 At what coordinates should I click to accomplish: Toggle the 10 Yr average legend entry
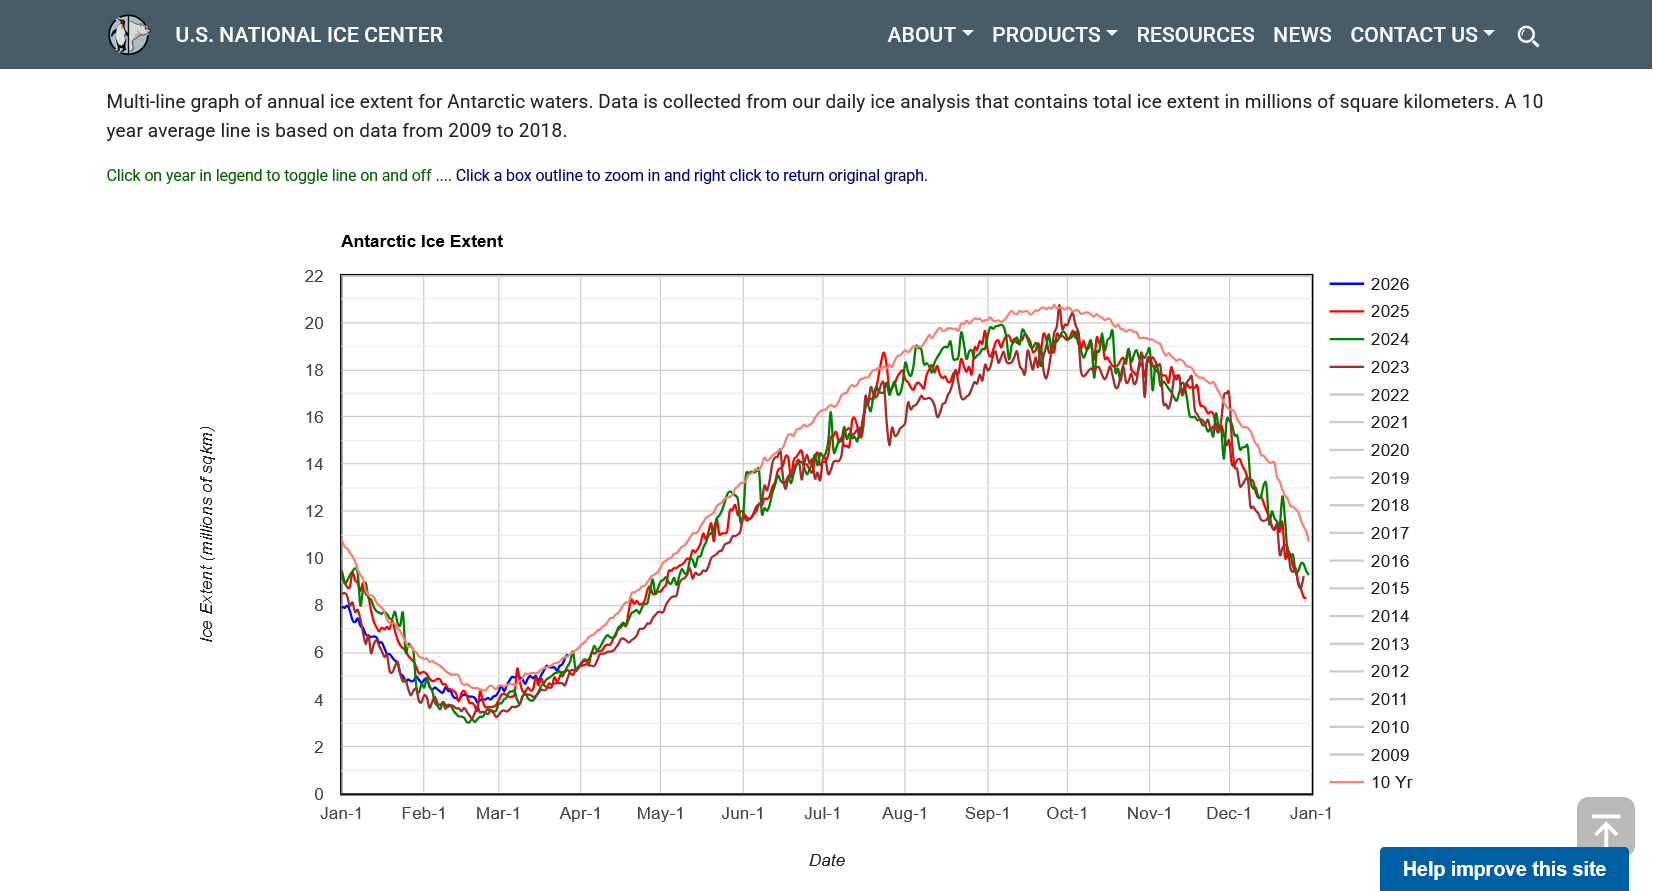click(x=1391, y=782)
